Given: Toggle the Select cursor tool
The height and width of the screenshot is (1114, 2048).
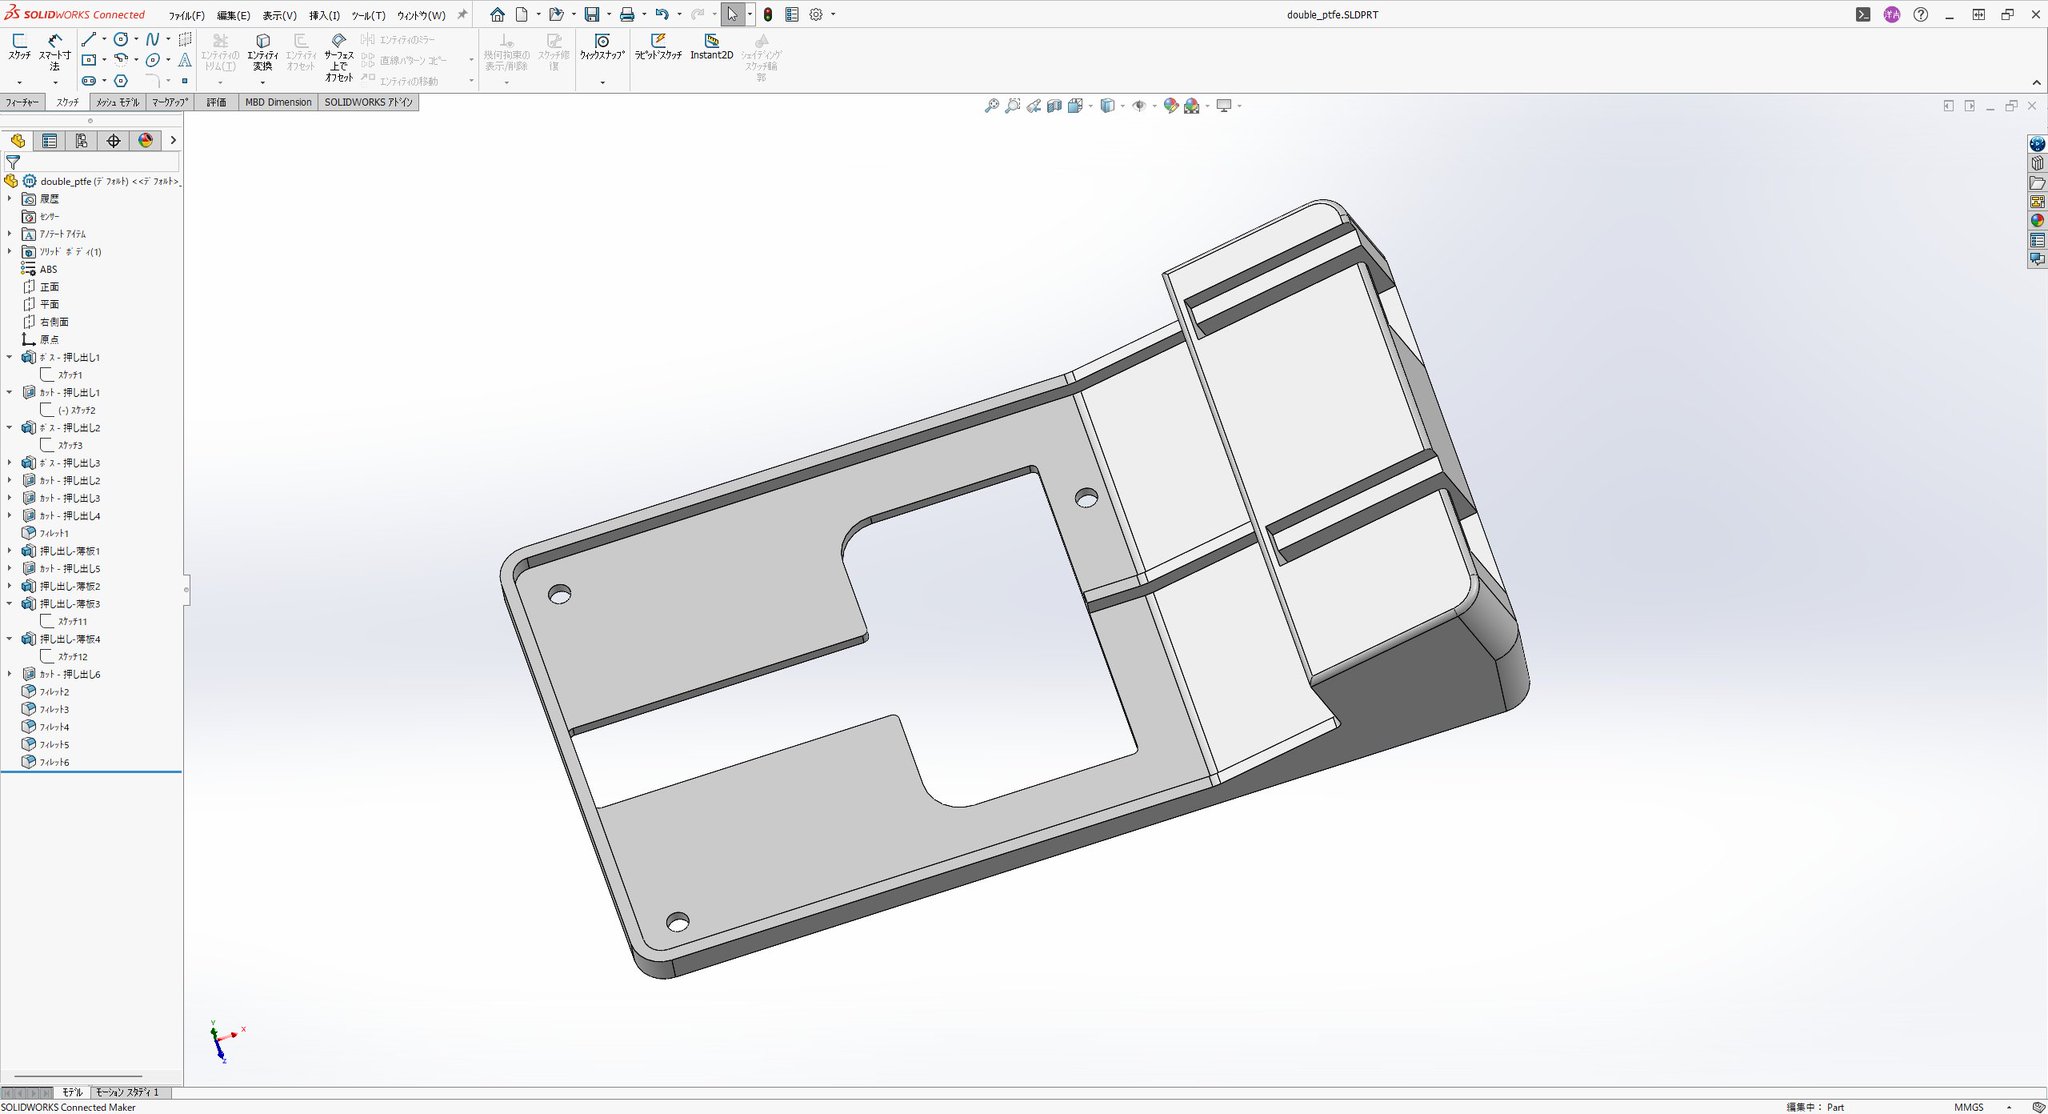Looking at the screenshot, I should click(732, 14).
